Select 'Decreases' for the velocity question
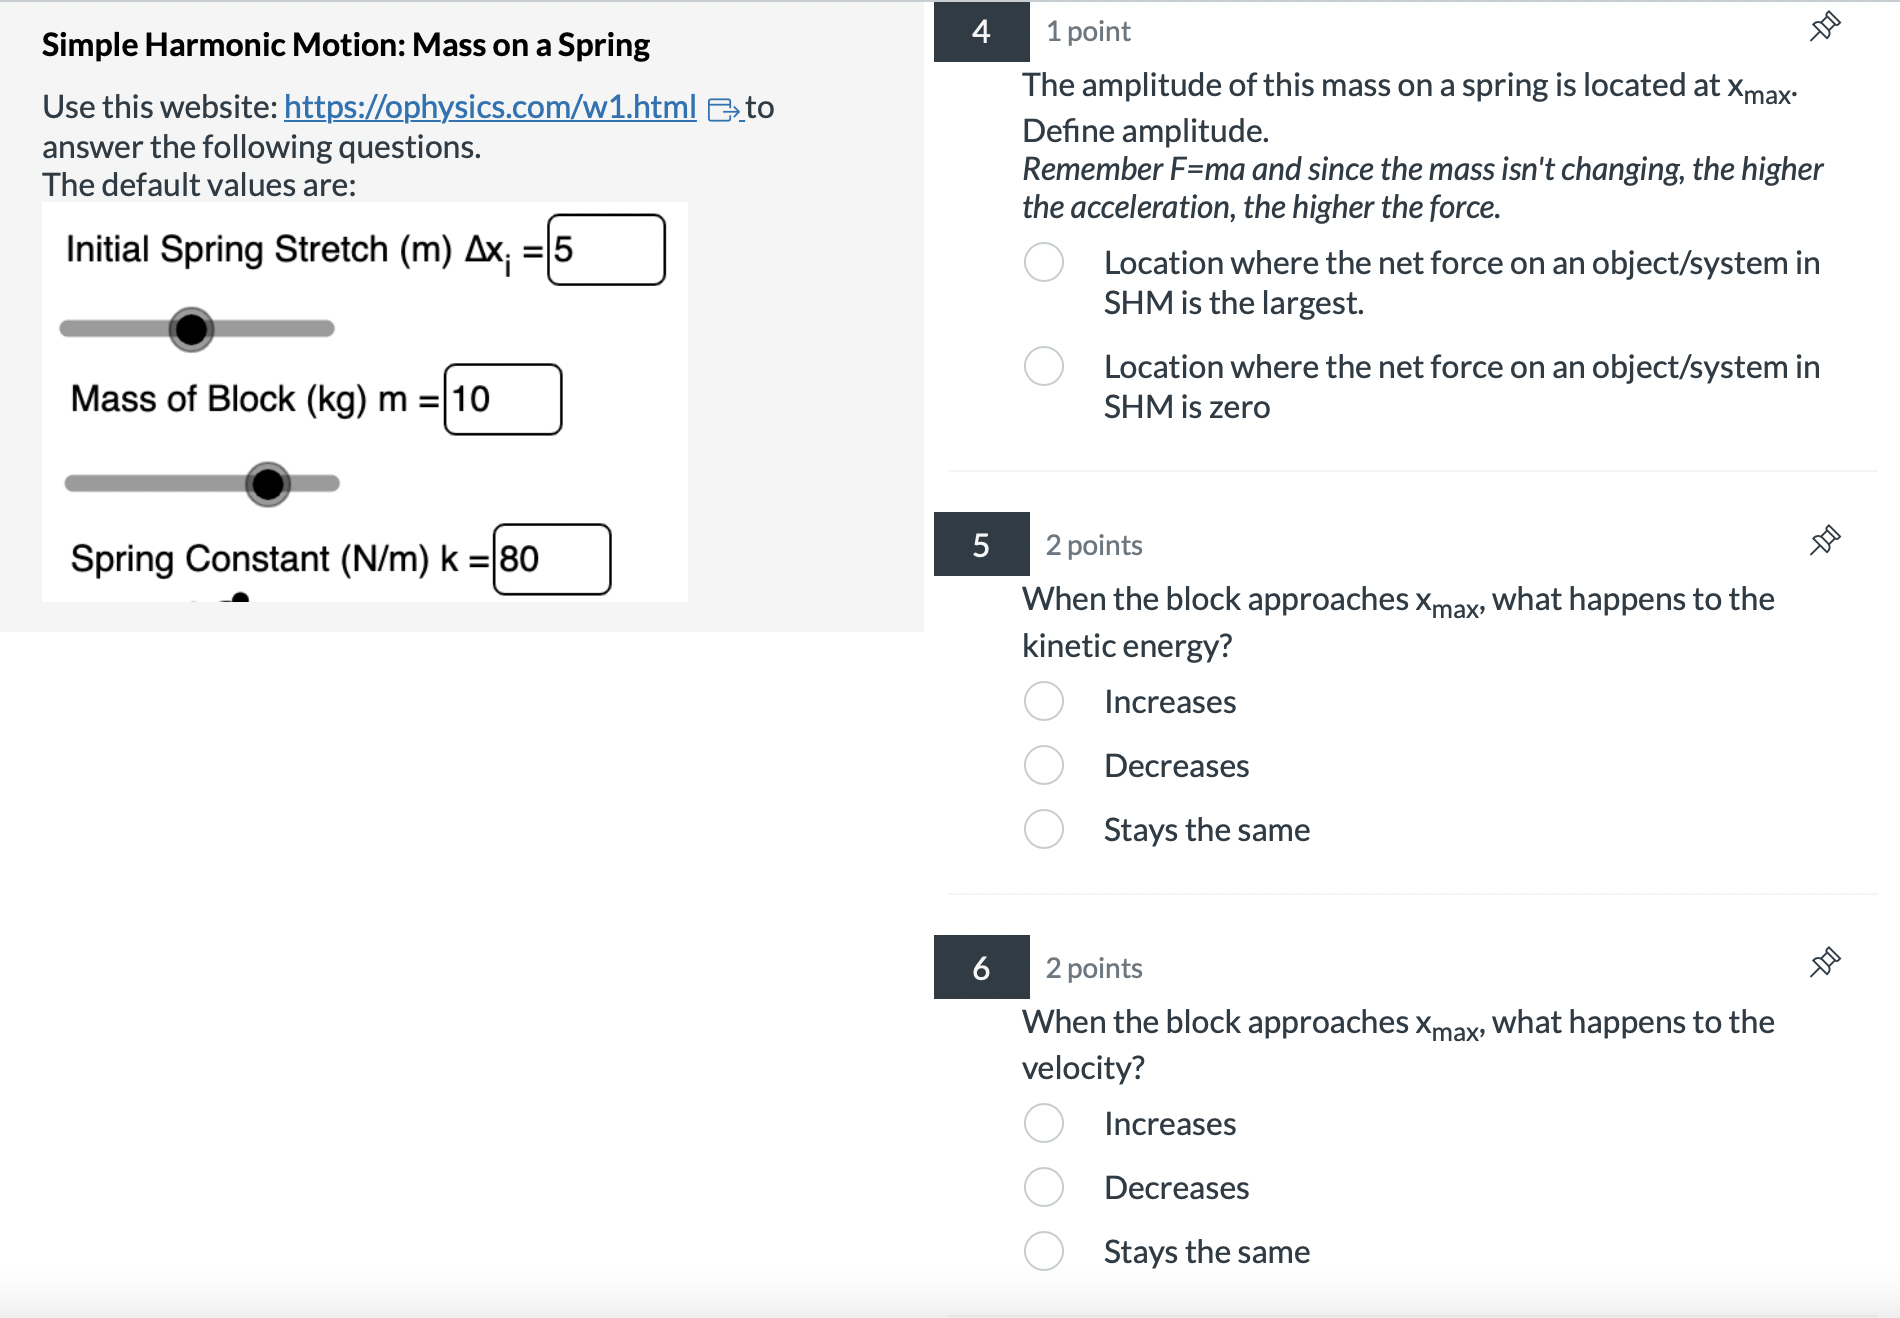1900x1318 pixels. 1043,1187
